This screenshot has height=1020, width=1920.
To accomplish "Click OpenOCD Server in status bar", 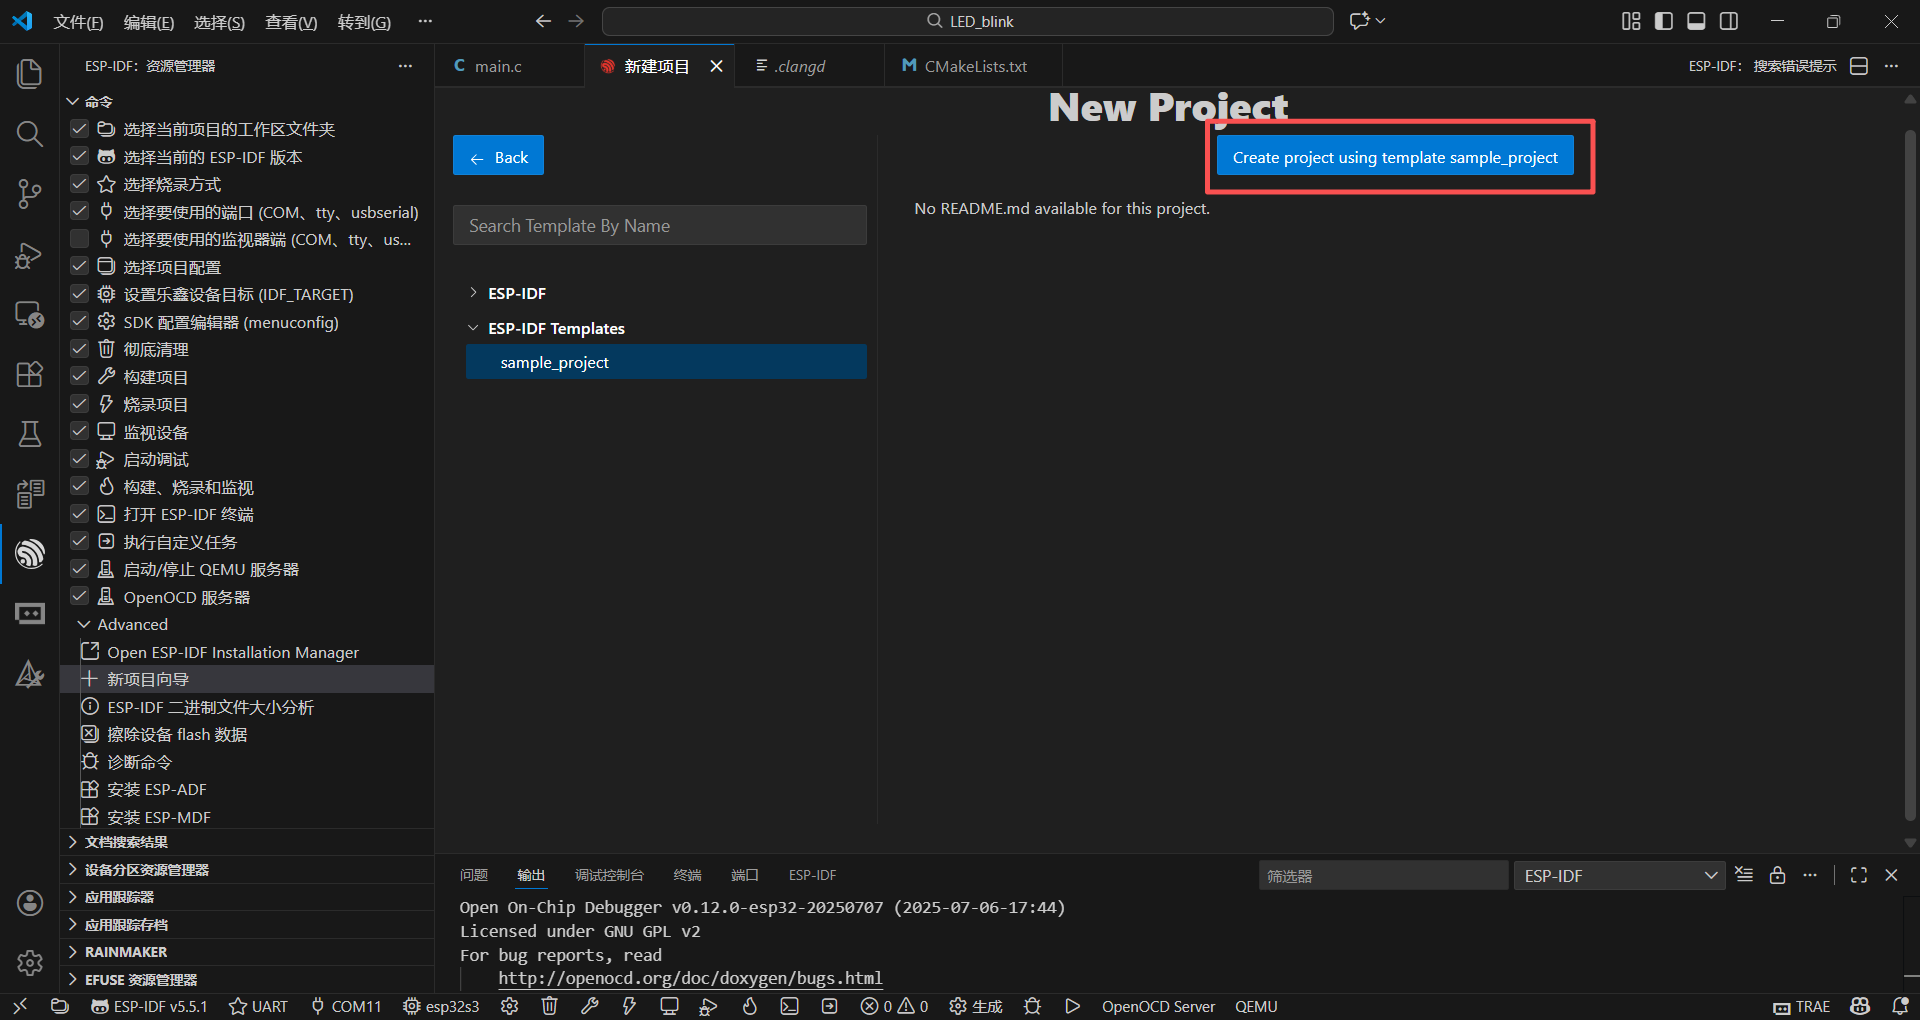I will [1158, 1006].
